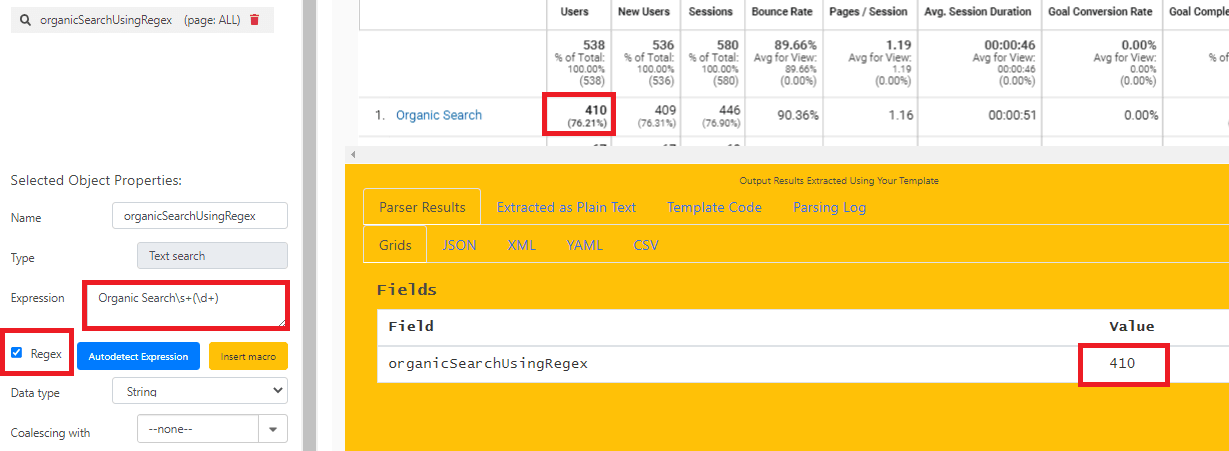Open the Extracted as Plain Text tab
This screenshot has width=1229, height=451.
566,207
